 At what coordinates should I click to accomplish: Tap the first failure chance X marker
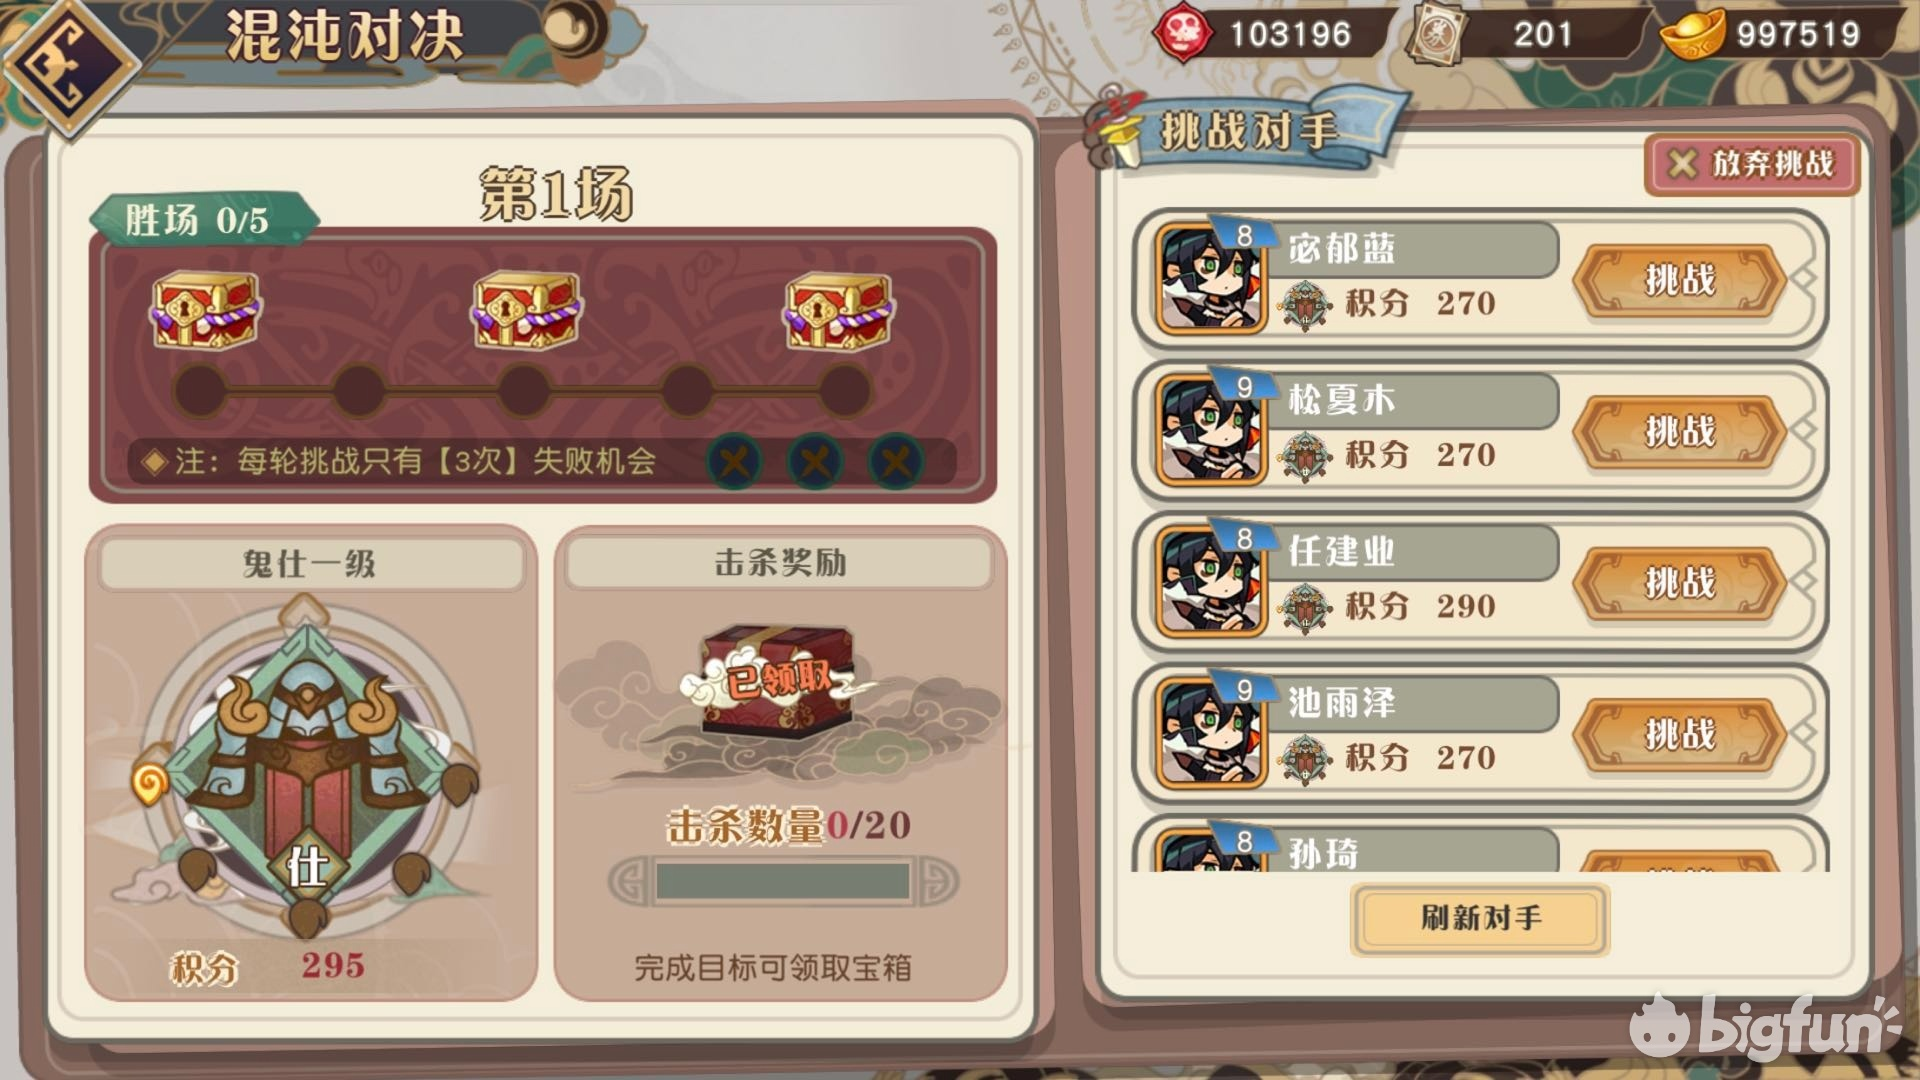[x=735, y=461]
